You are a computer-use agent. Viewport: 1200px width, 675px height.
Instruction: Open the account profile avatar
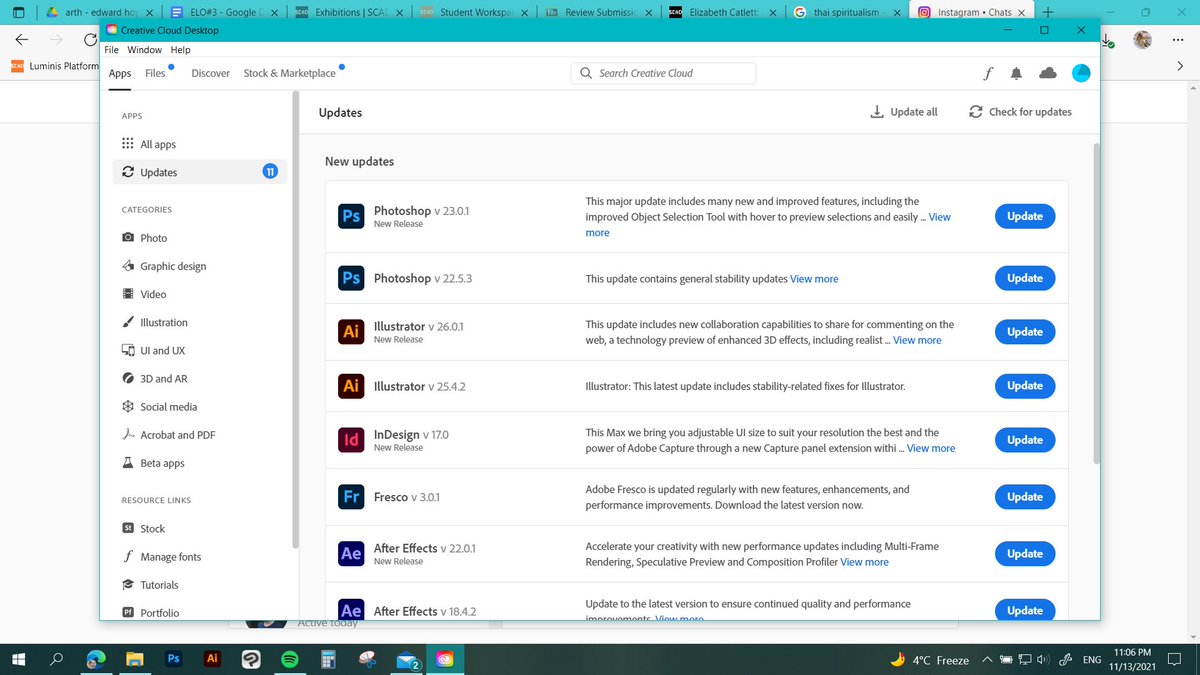point(1081,73)
